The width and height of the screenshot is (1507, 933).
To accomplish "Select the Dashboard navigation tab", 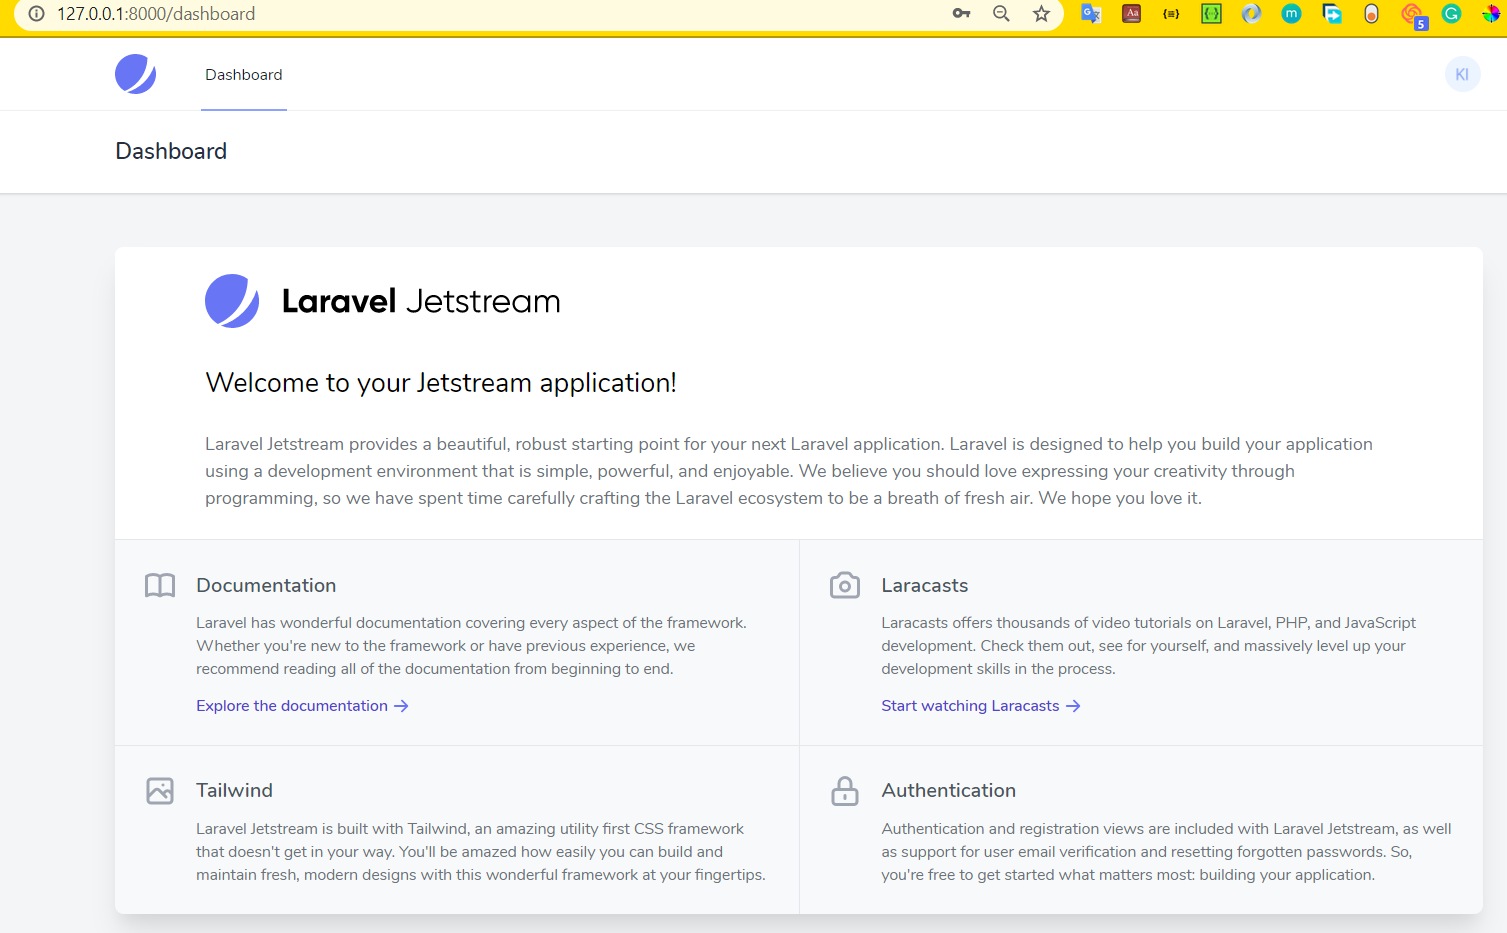I will pos(244,75).
